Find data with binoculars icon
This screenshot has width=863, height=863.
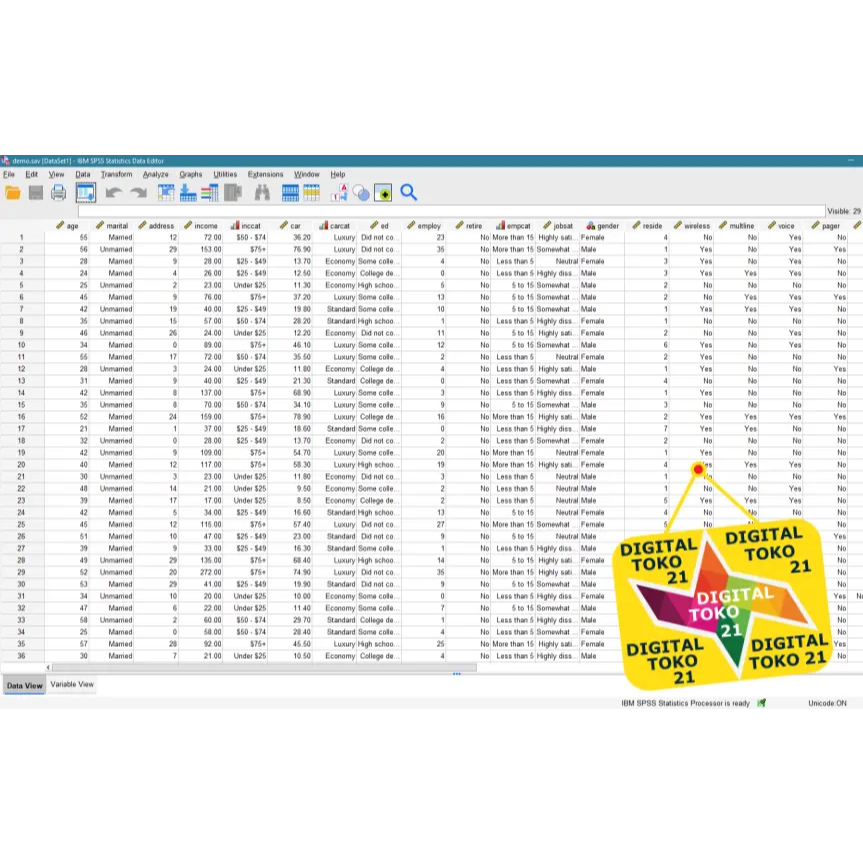coord(262,193)
